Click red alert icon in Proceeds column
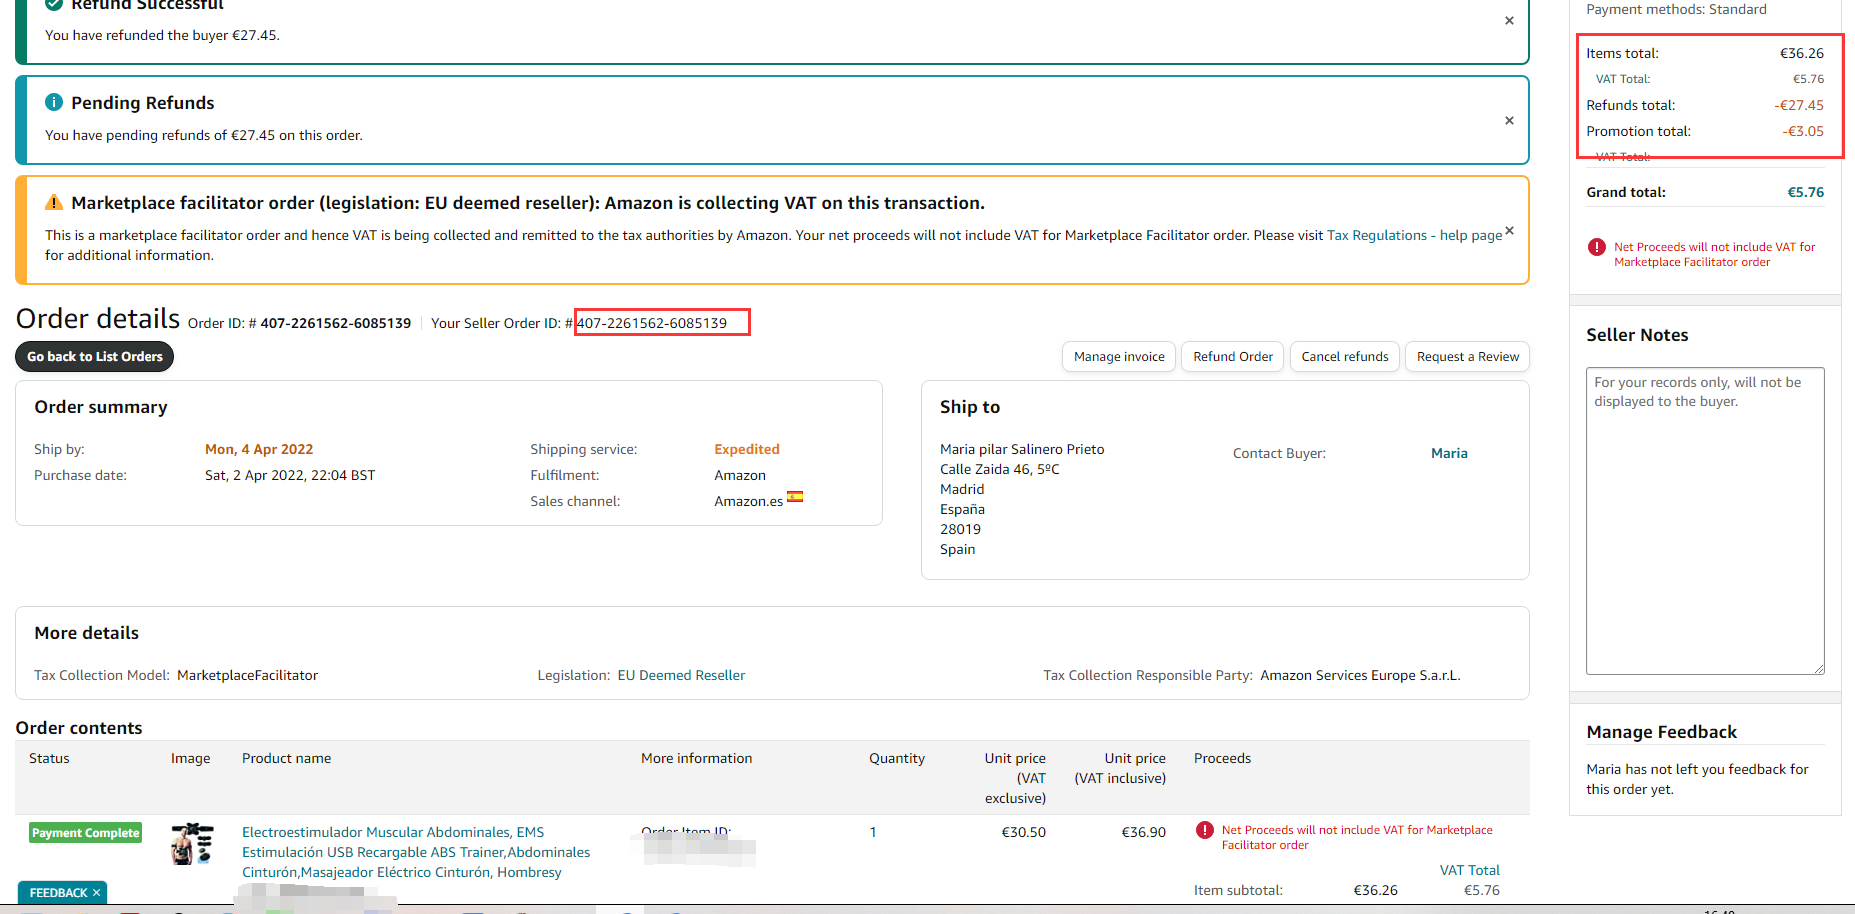The width and height of the screenshot is (1855, 914). (1205, 830)
